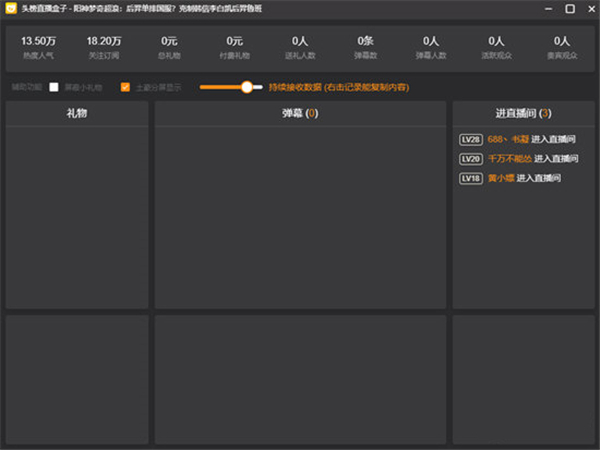Viewport: 600px width, 450px height.
Task: Close the window with the X button
Action: [589, 8]
